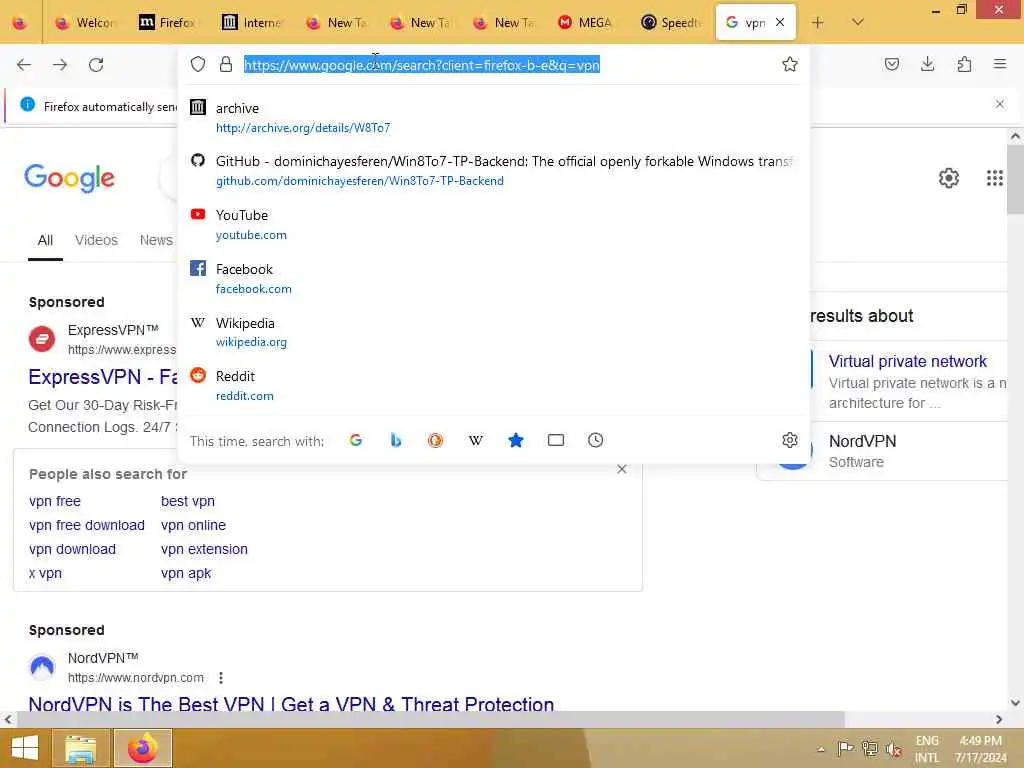The height and width of the screenshot is (768, 1024).
Task: Click the selected URL in address bar
Action: (x=422, y=65)
